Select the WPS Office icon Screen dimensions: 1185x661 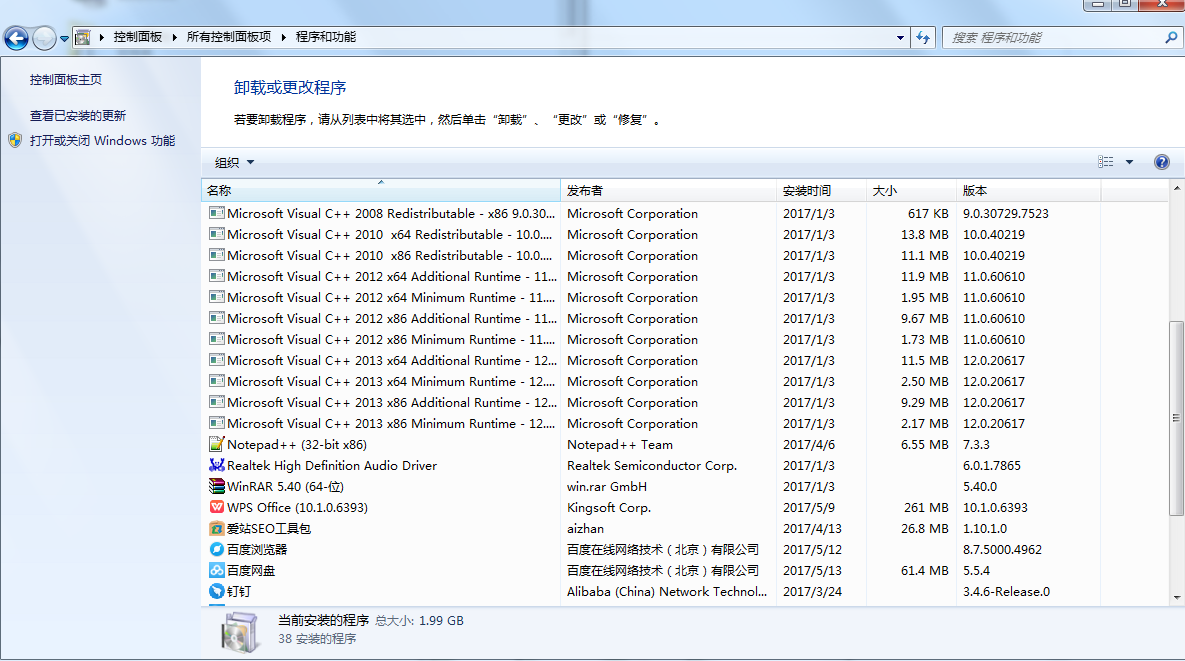coord(217,508)
